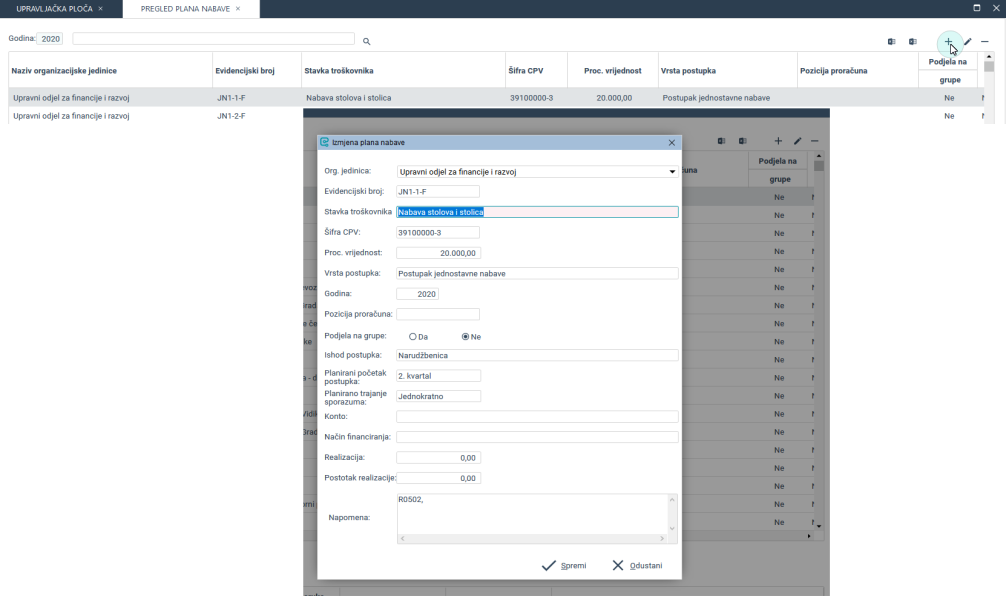1006x602 pixels.
Task: Click the plus icon to add a plan item
Action: click(948, 42)
